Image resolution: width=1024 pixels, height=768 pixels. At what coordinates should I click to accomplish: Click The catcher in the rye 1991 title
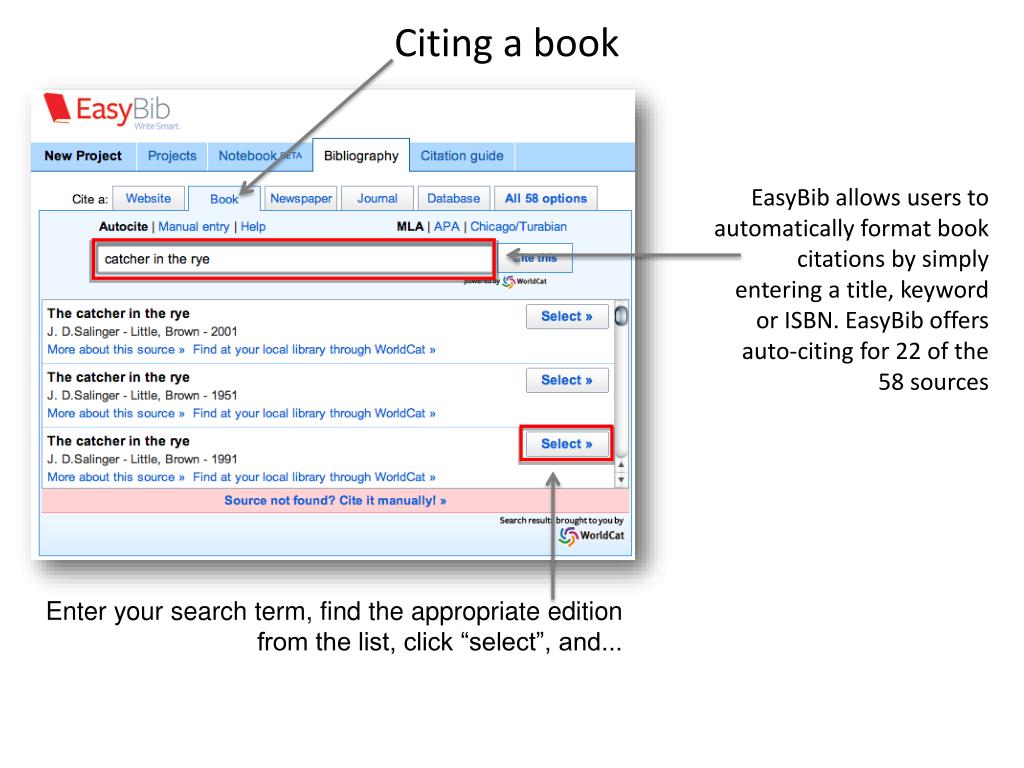click(118, 441)
